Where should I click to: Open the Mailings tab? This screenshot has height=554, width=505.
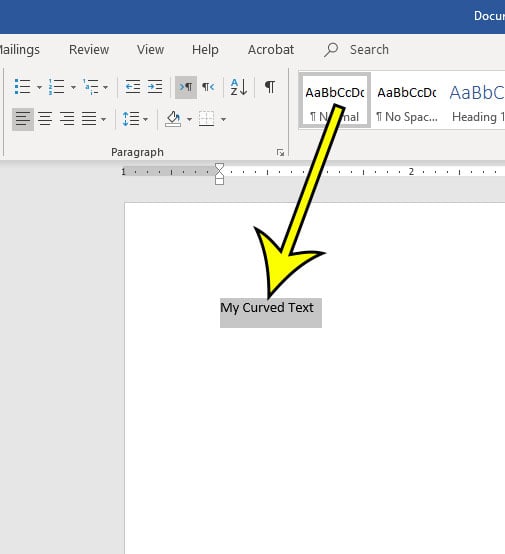19,50
